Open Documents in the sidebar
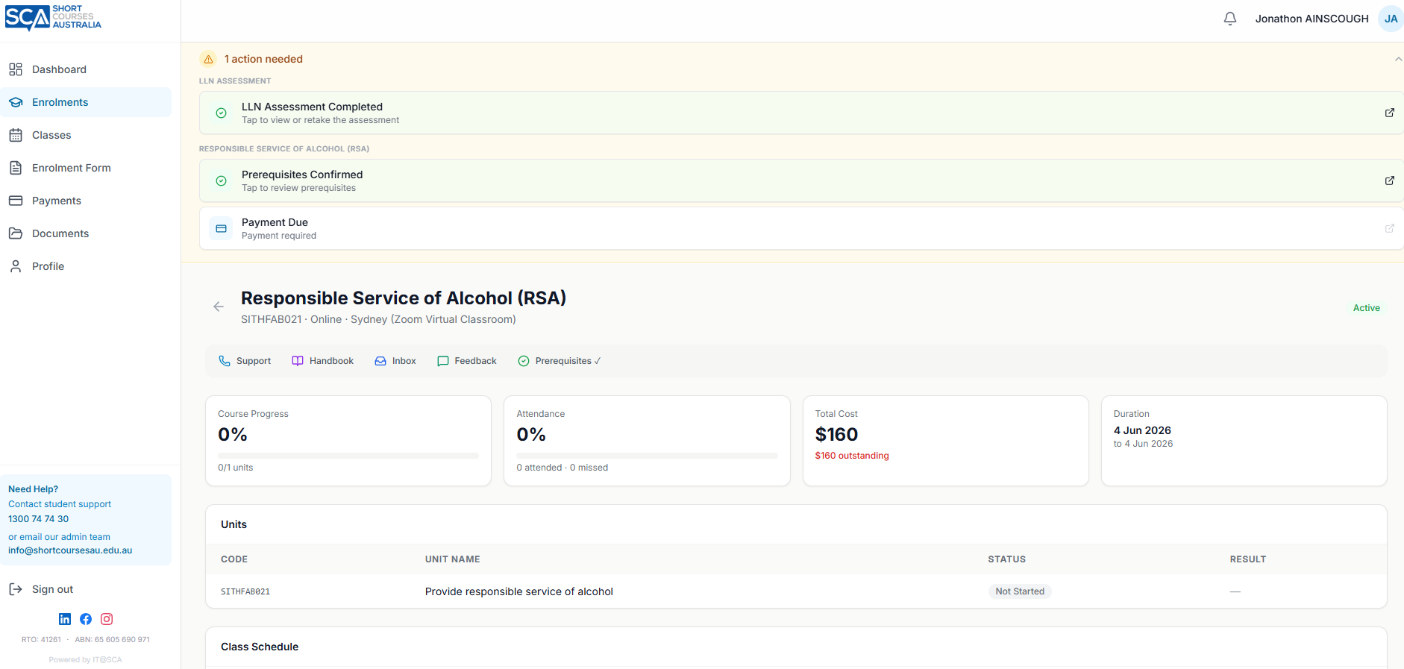The height and width of the screenshot is (669, 1404). pos(87,234)
